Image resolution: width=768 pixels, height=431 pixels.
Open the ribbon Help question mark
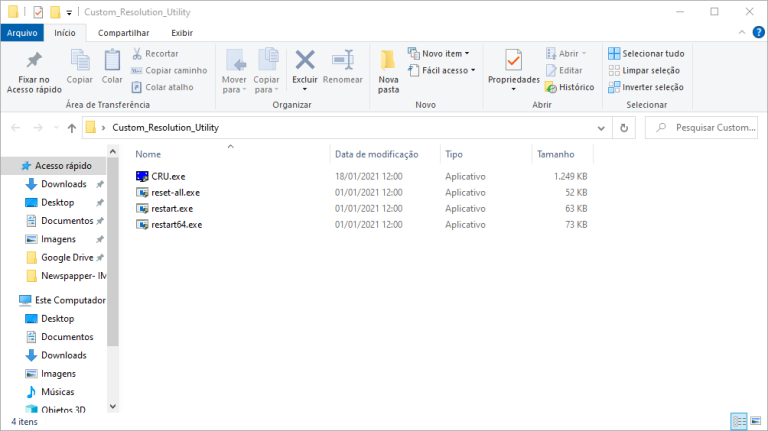click(x=758, y=32)
